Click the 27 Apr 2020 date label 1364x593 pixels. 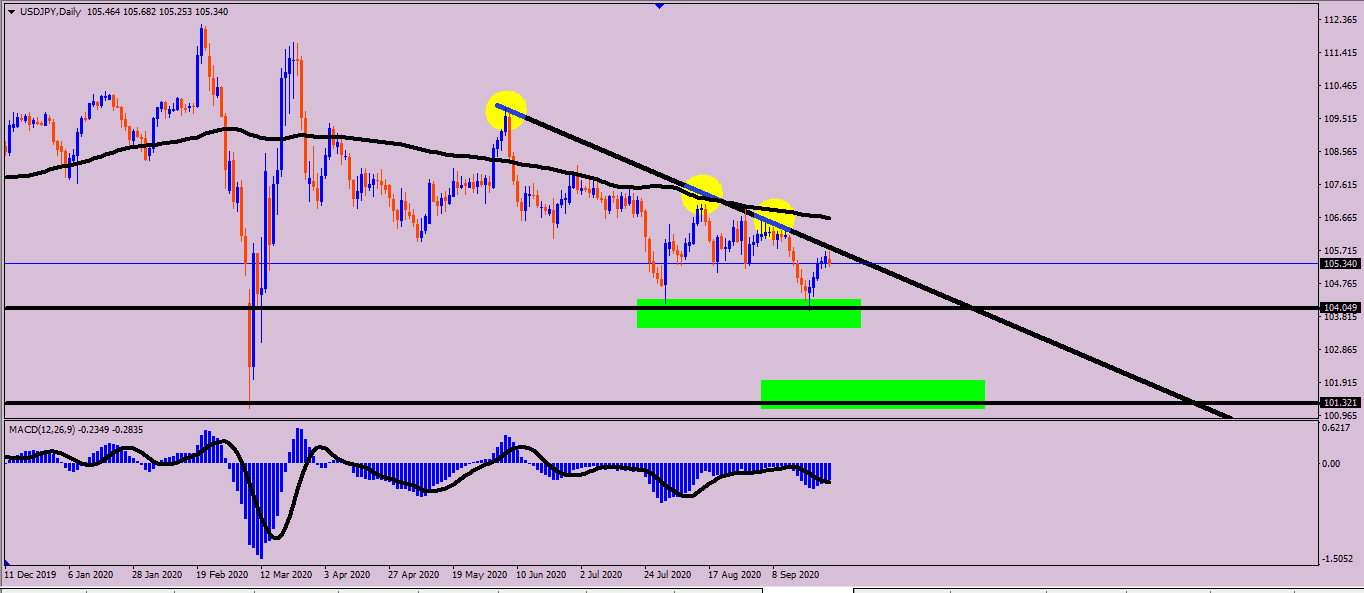413,576
